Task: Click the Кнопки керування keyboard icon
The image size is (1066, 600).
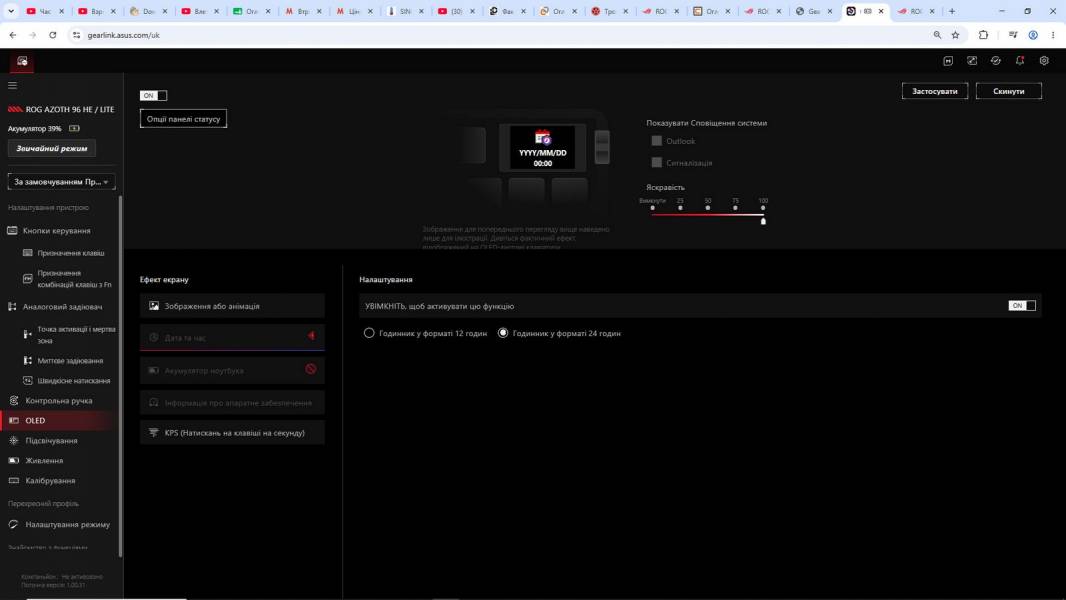Action: [x=12, y=230]
